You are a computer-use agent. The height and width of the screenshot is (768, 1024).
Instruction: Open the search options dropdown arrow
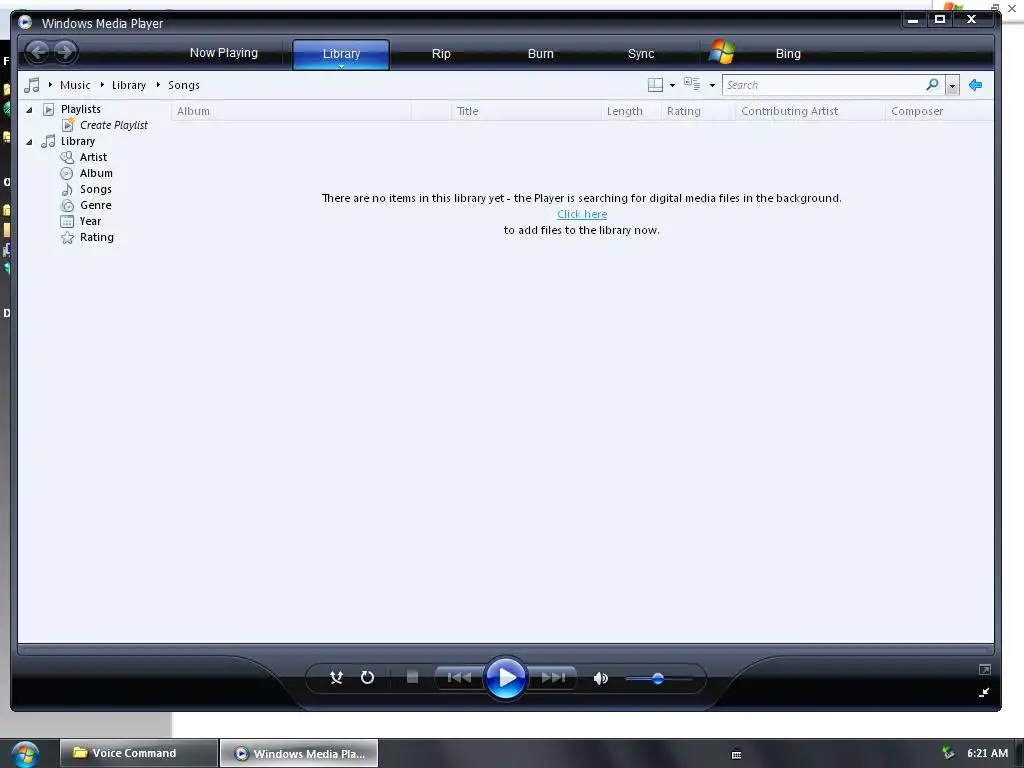tap(952, 86)
